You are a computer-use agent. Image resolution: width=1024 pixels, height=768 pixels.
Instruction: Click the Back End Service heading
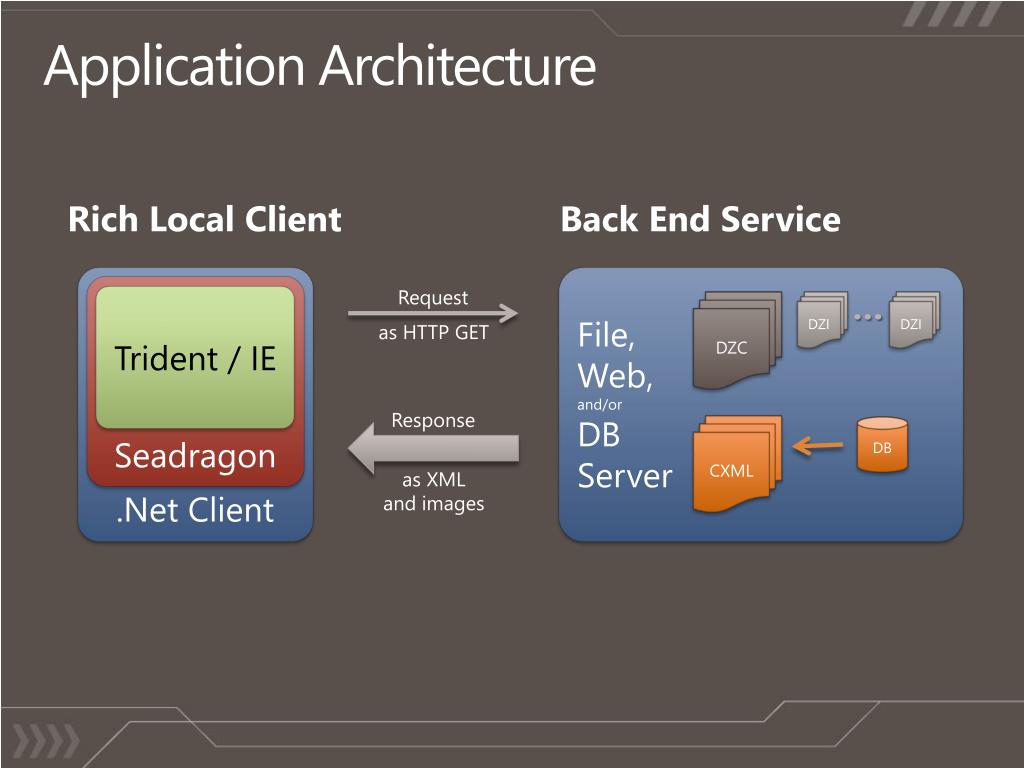point(700,219)
